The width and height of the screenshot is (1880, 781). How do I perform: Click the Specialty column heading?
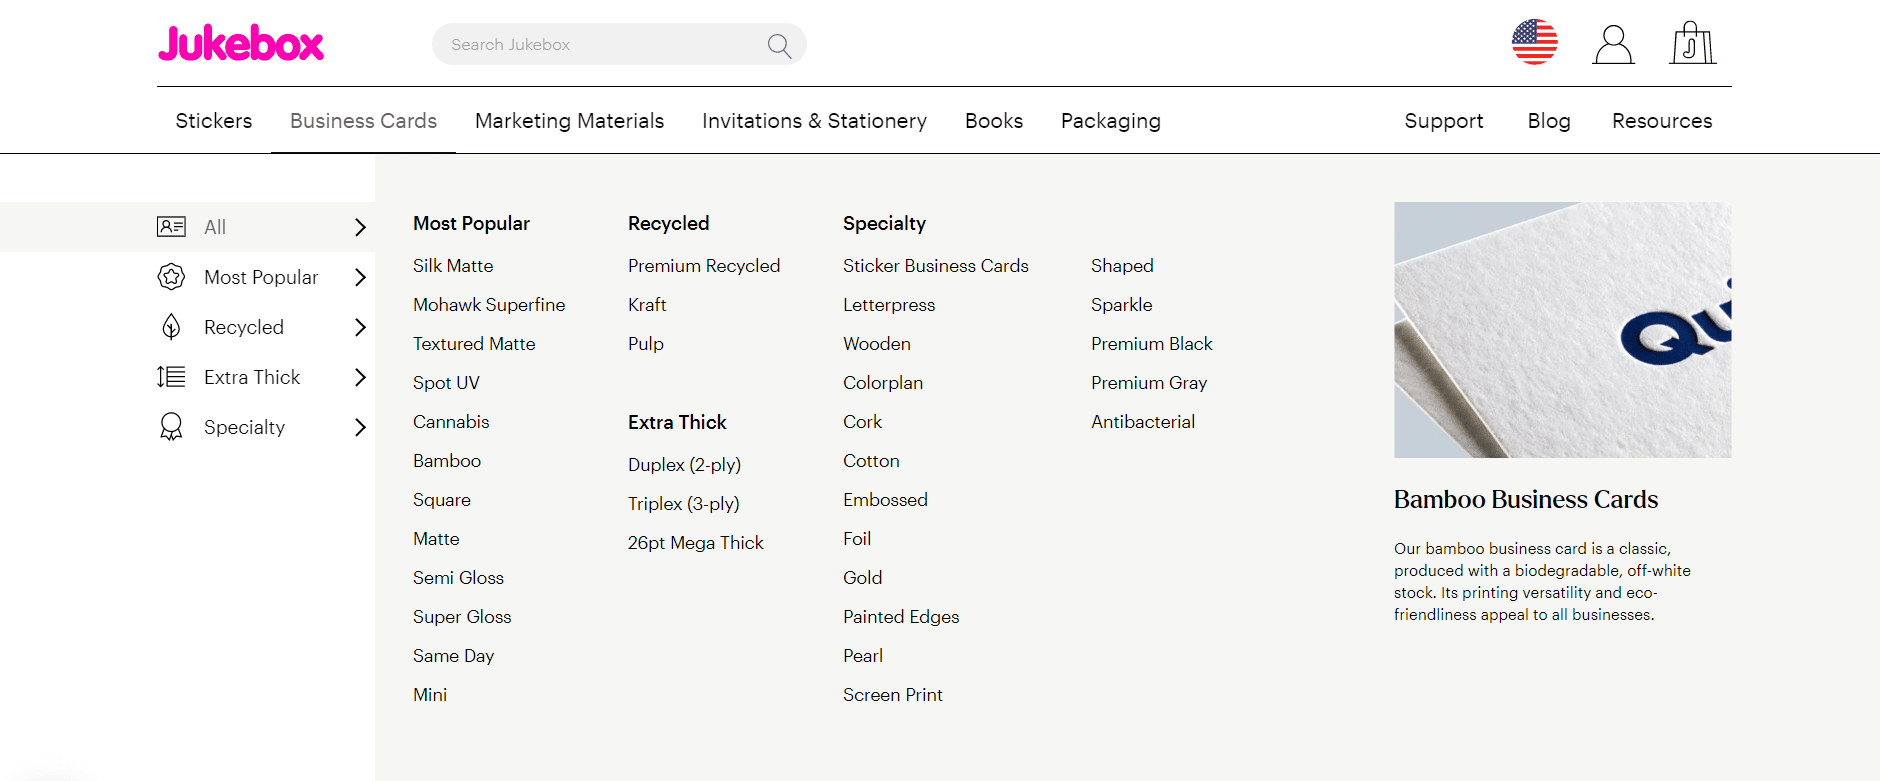click(884, 224)
